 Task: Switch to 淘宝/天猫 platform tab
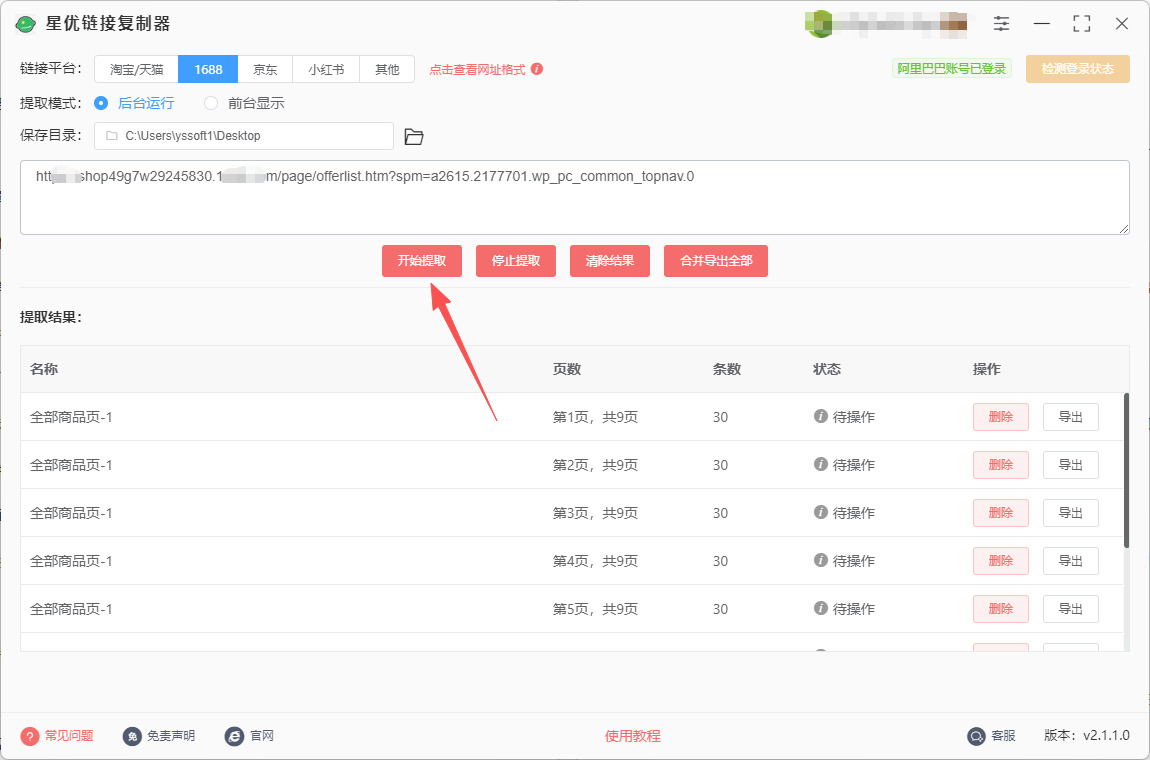136,70
